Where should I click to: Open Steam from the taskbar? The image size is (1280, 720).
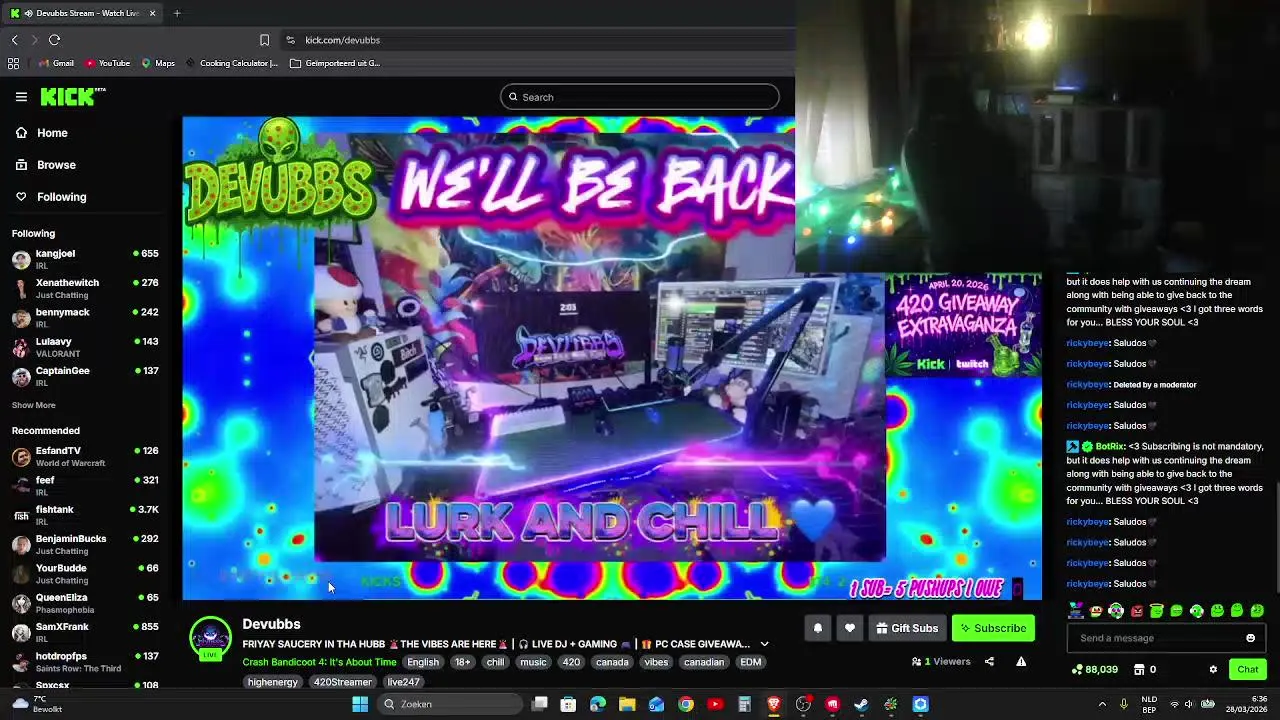coord(861,704)
